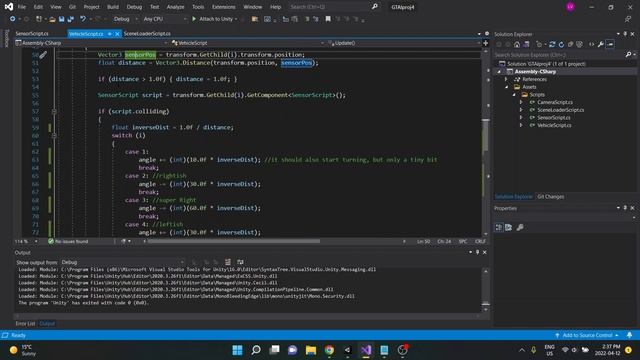Image resolution: width=640 pixels, height=360 pixels.
Task: Open the Extensions menu
Action: point(224,7)
